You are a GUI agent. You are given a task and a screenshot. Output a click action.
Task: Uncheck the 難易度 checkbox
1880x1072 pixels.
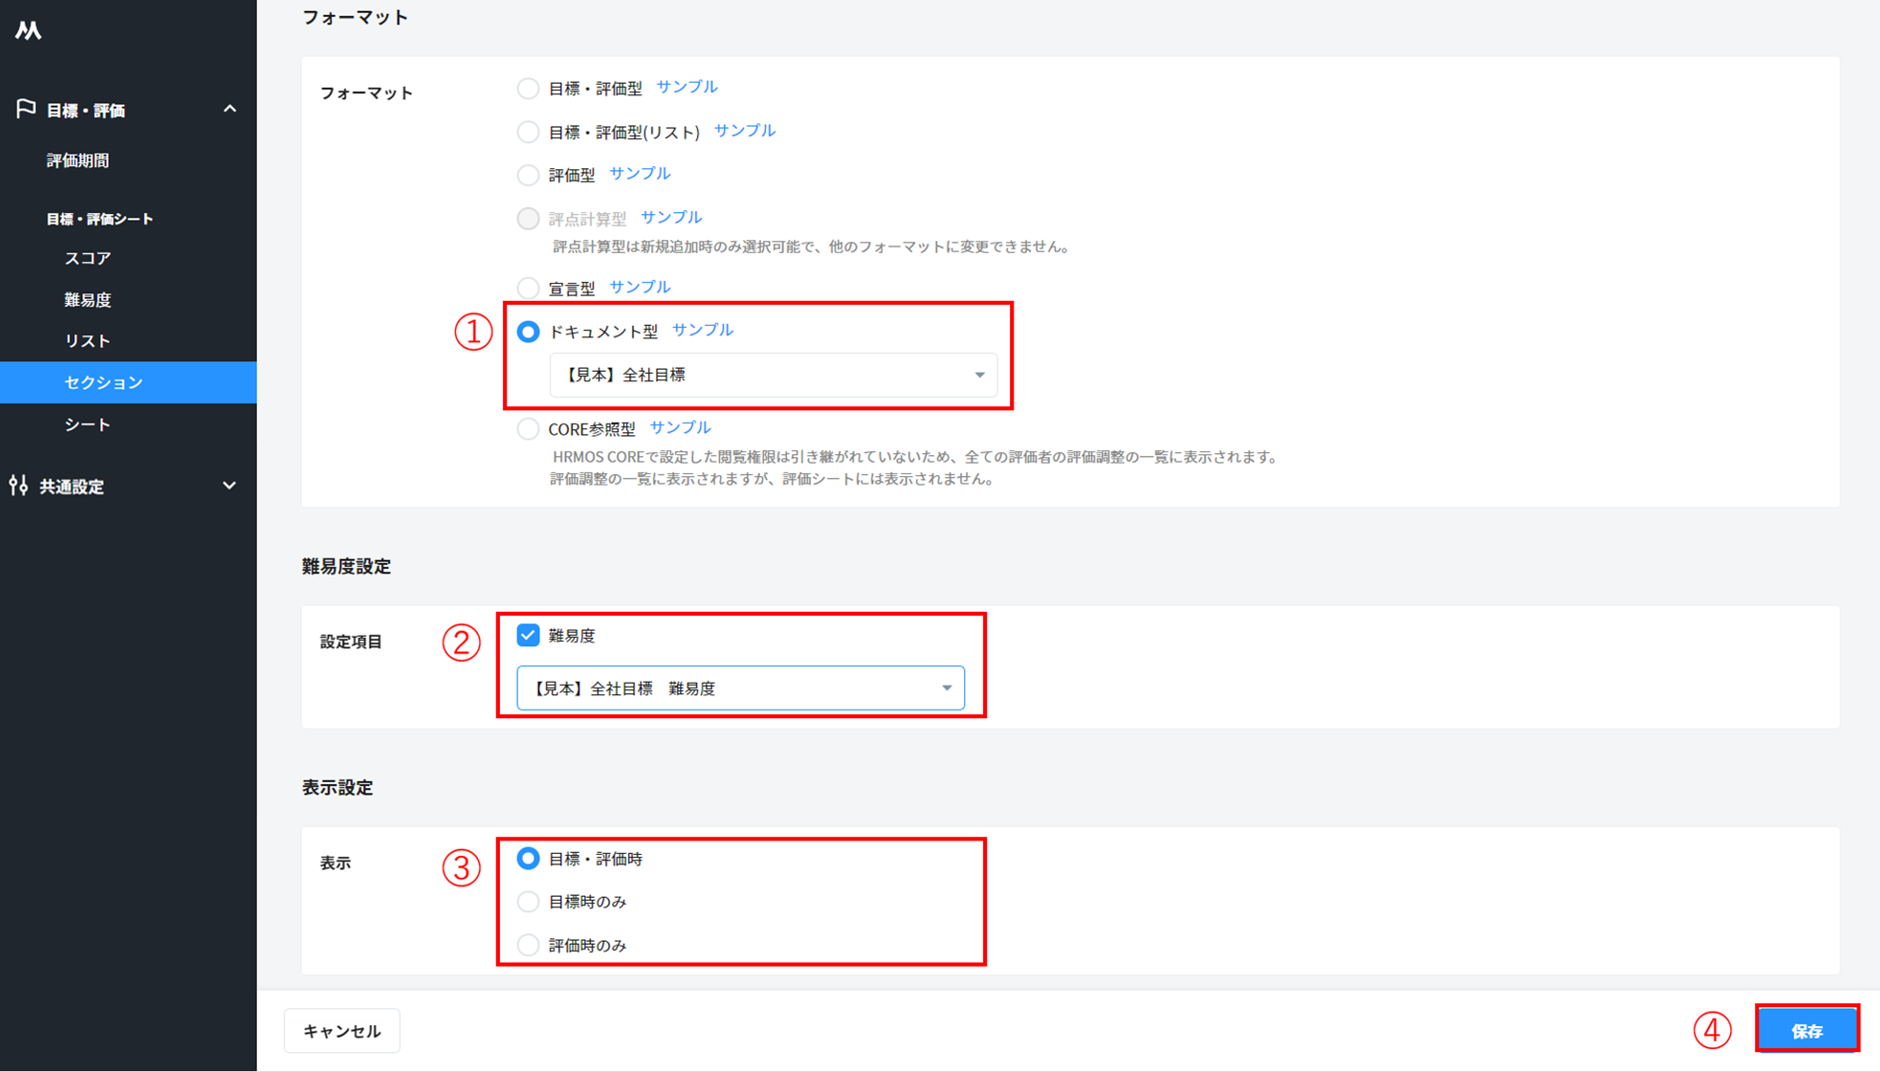(x=528, y=635)
